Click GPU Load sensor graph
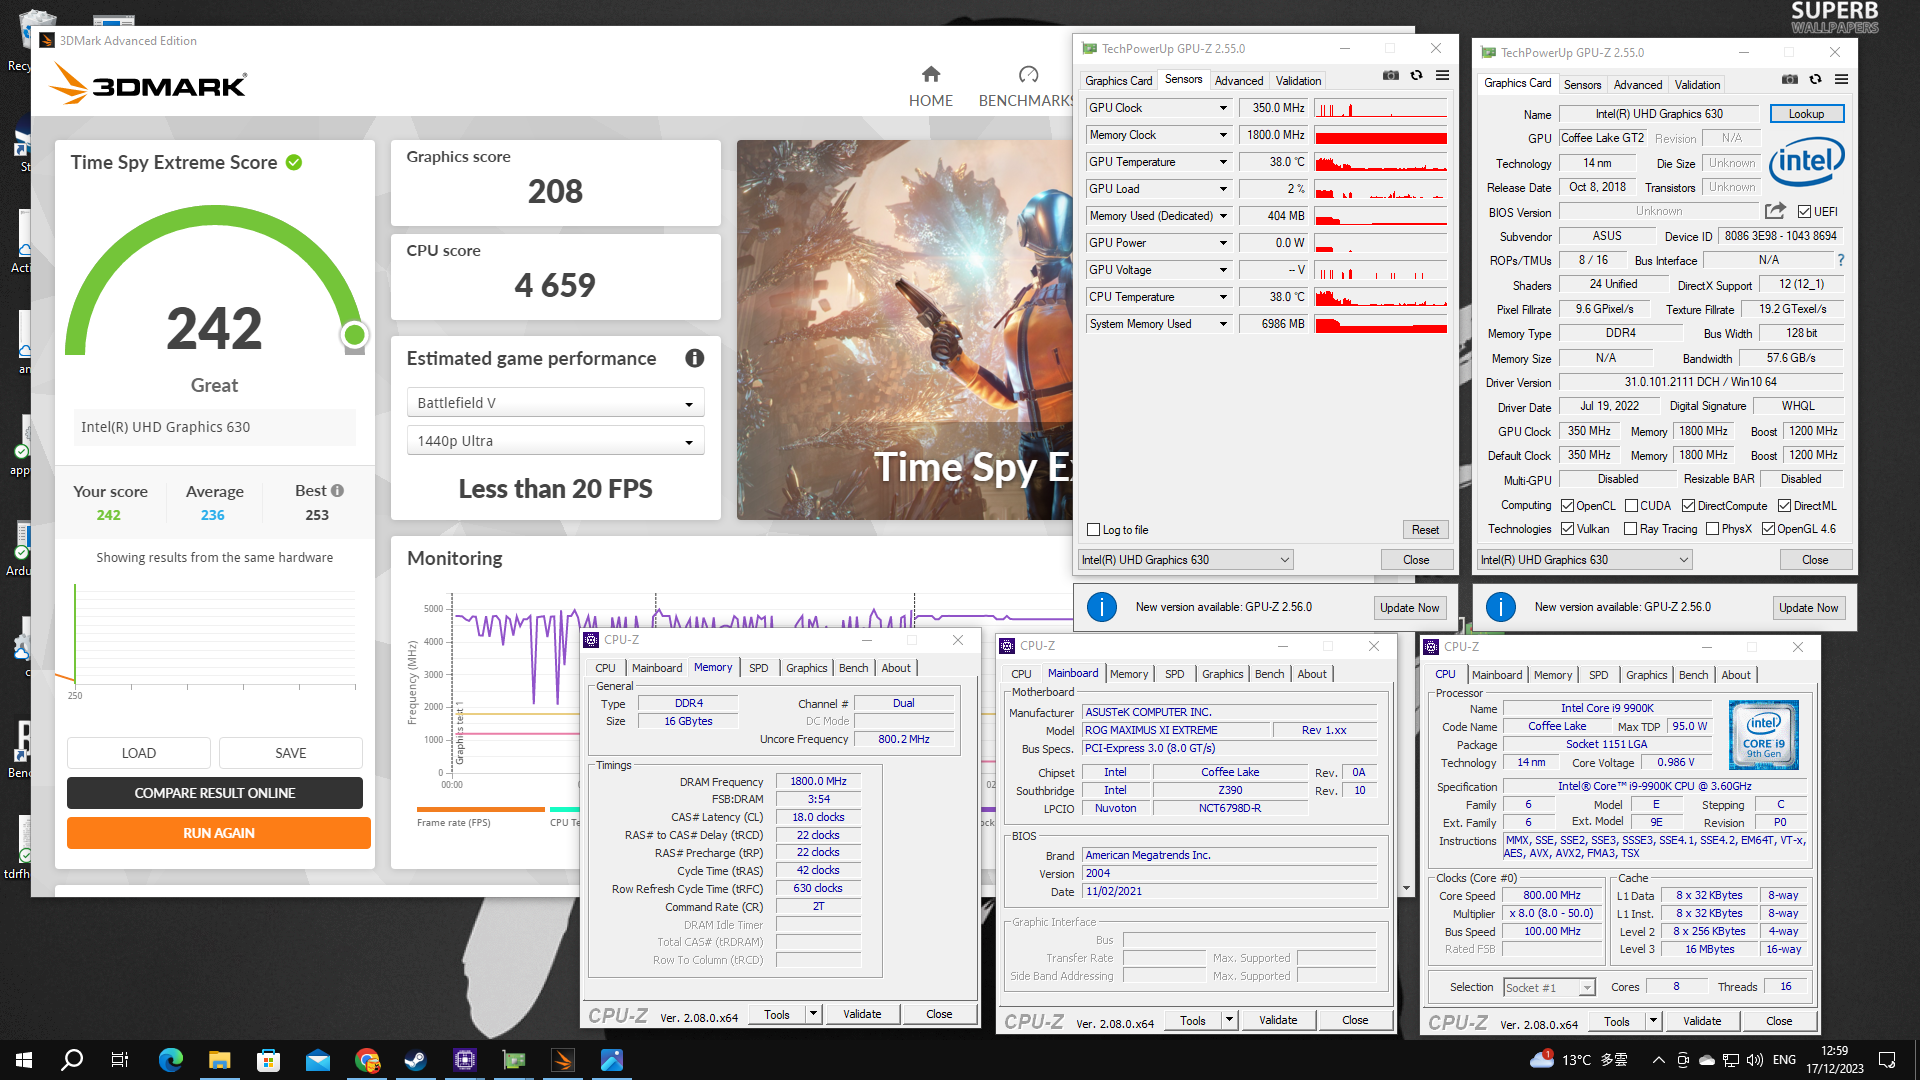The height and width of the screenshot is (1080, 1920). (1381, 189)
